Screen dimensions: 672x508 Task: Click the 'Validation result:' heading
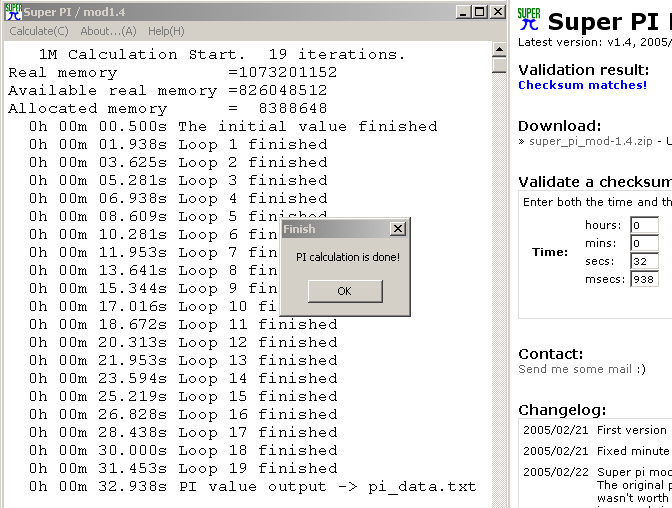(583, 70)
